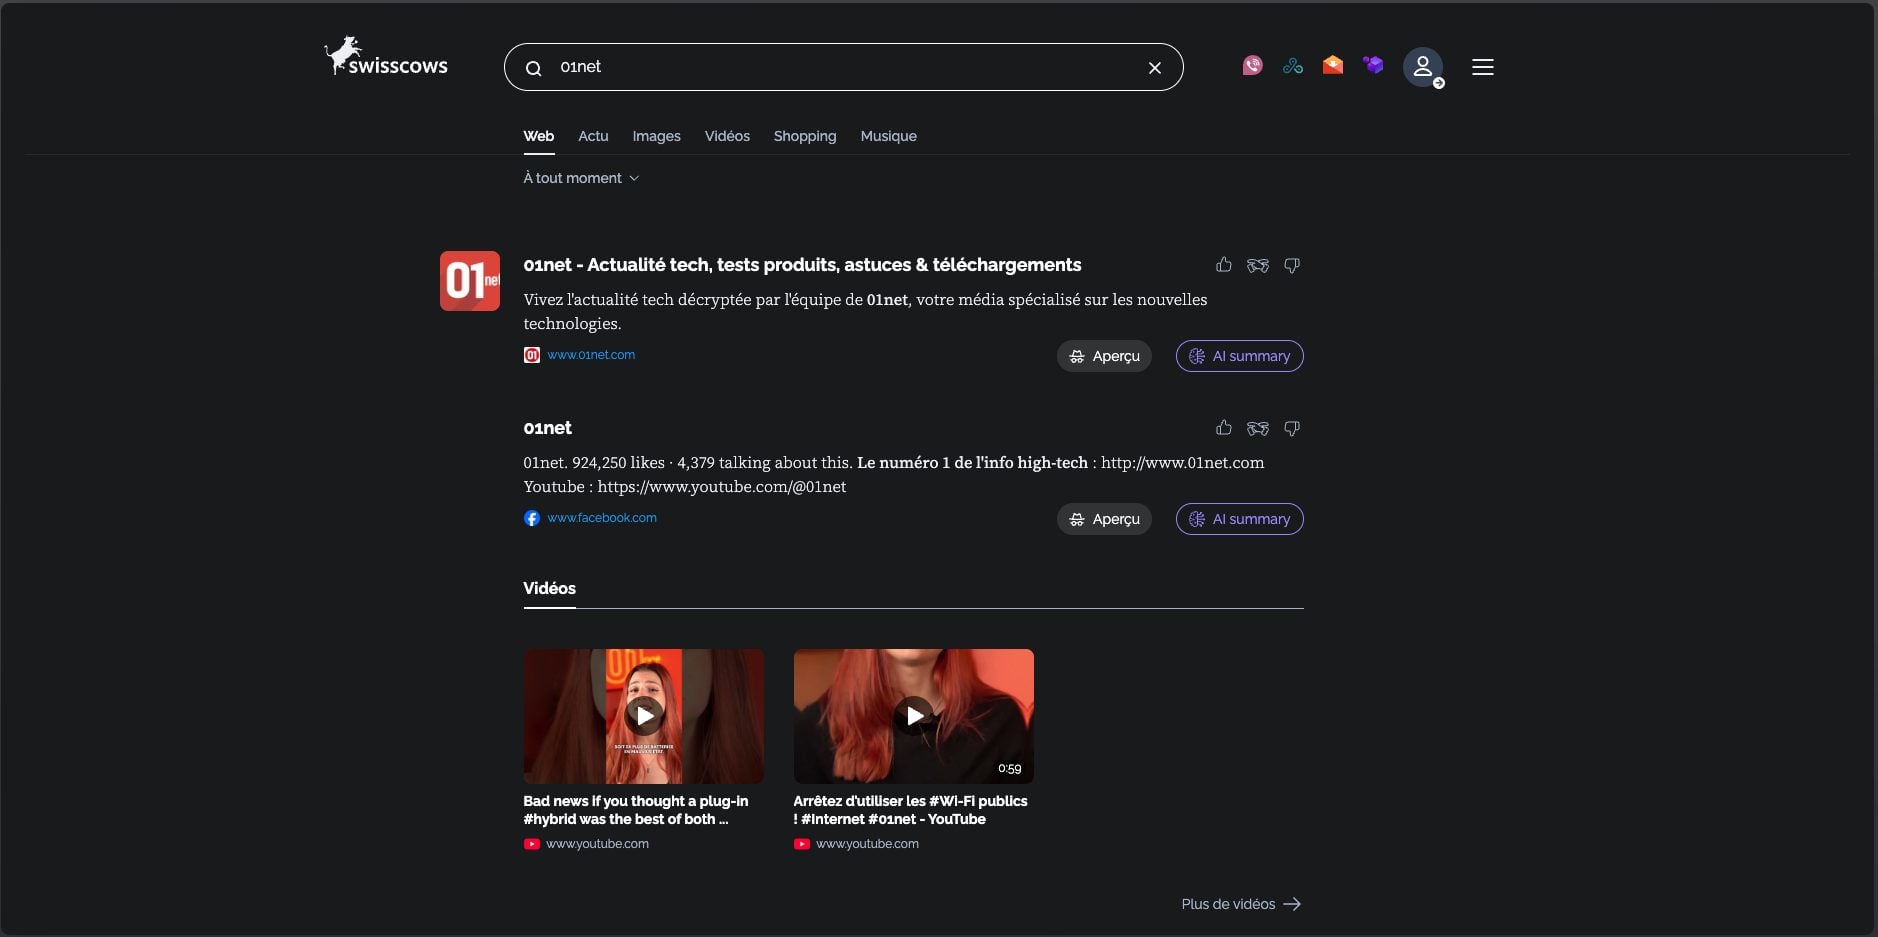Dislike the 01net Facebook result
The width and height of the screenshot is (1878, 937).
[x=1292, y=428]
